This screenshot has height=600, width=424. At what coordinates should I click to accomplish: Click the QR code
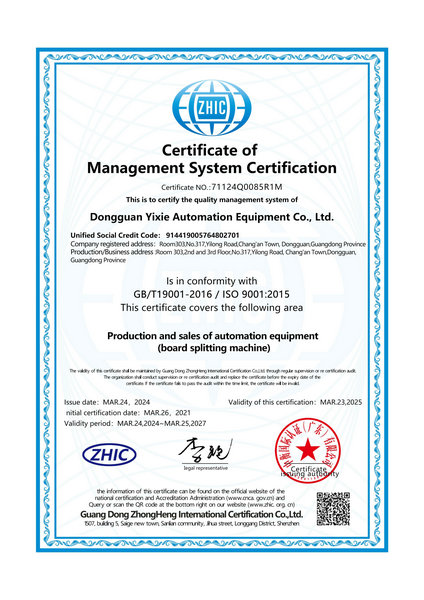333,509
